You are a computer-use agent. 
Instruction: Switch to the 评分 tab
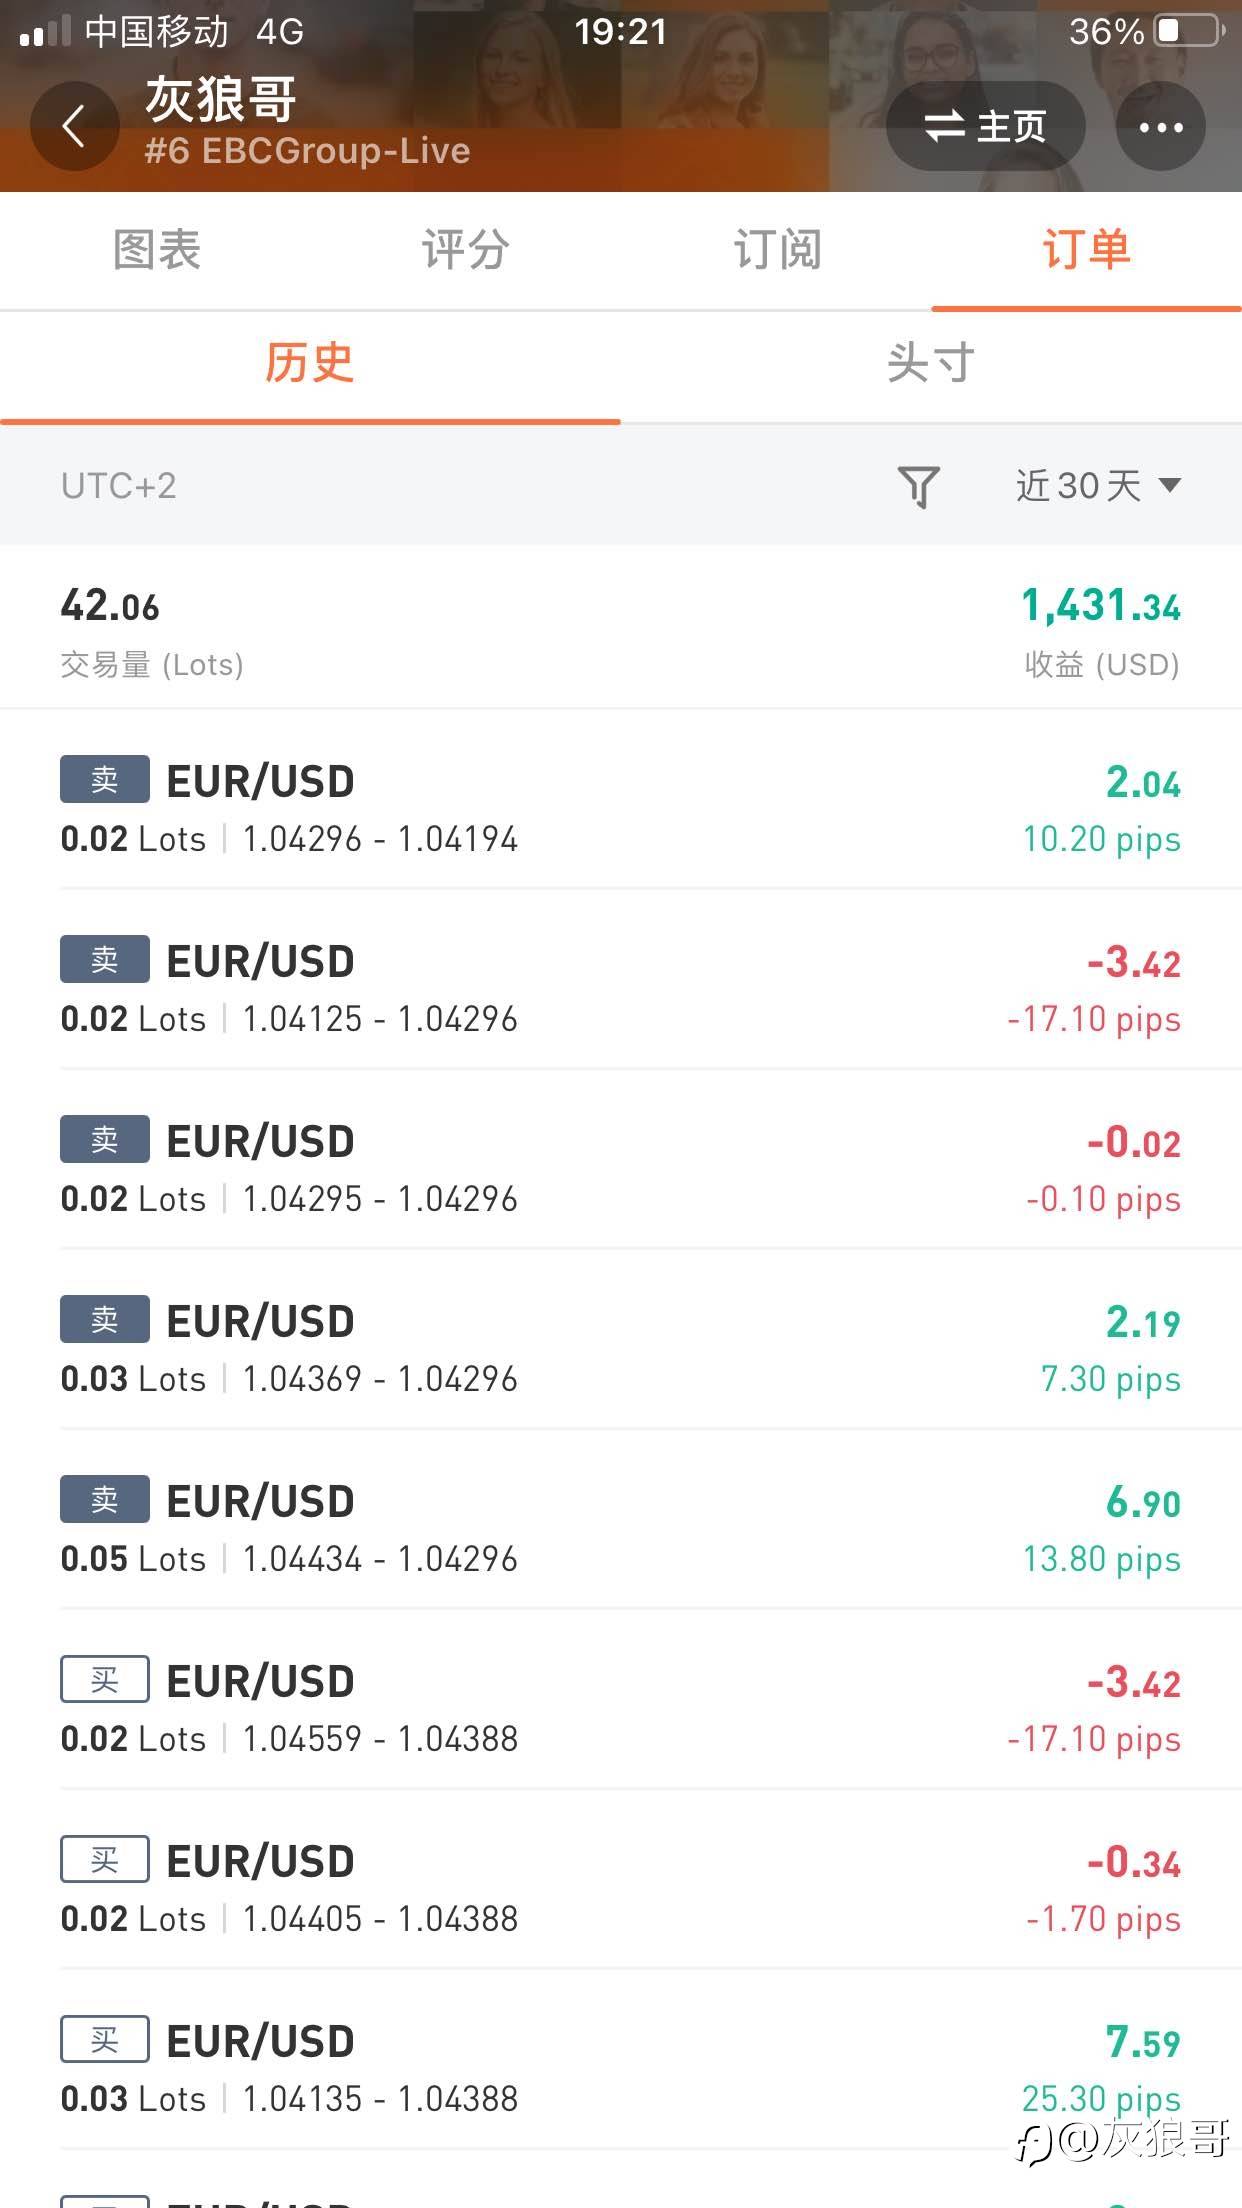click(x=466, y=250)
